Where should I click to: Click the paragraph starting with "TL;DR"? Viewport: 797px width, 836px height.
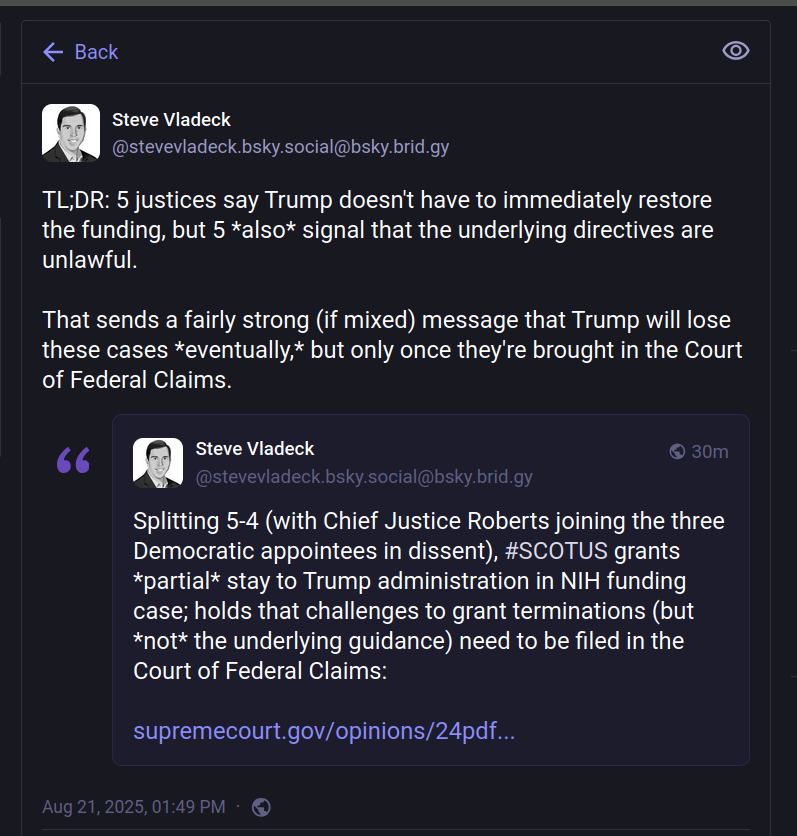tap(377, 228)
